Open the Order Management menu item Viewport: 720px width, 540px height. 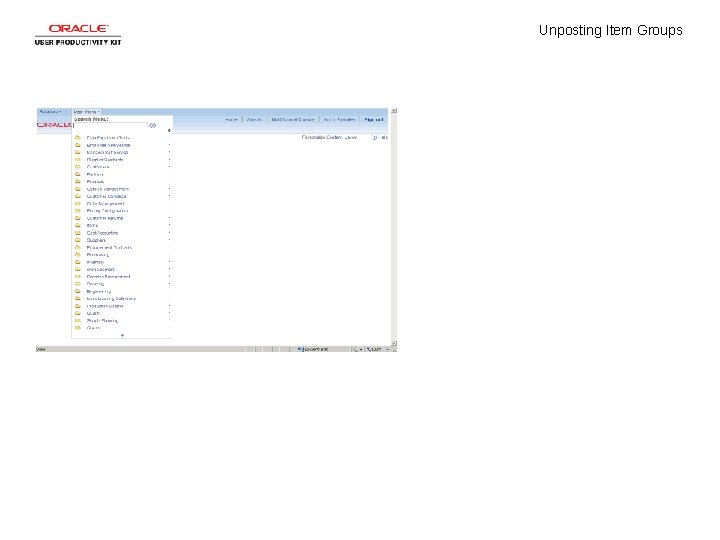[x=106, y=203]
